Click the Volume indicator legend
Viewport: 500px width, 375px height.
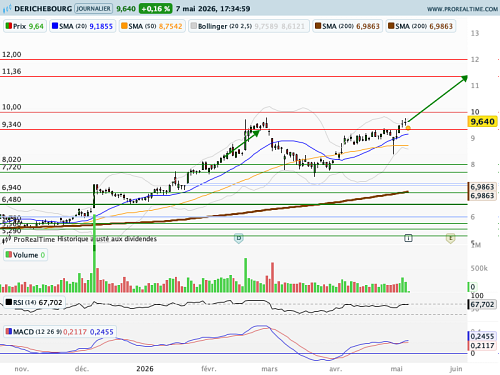[25, 255]
